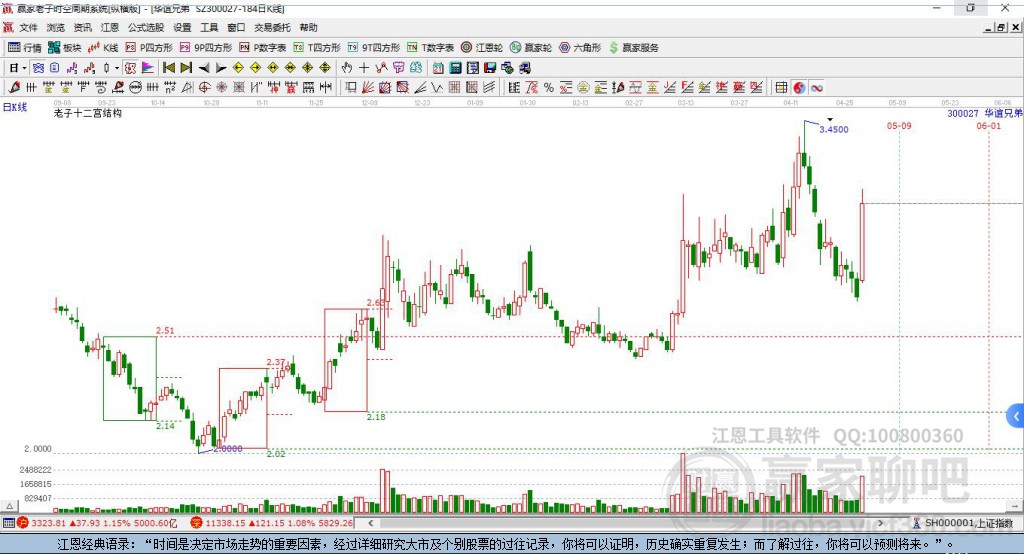Open the 江恩轮 Gann wheel
This screenshot has width=1024, height=554.
pyautogui.click(x=482, y=48)
